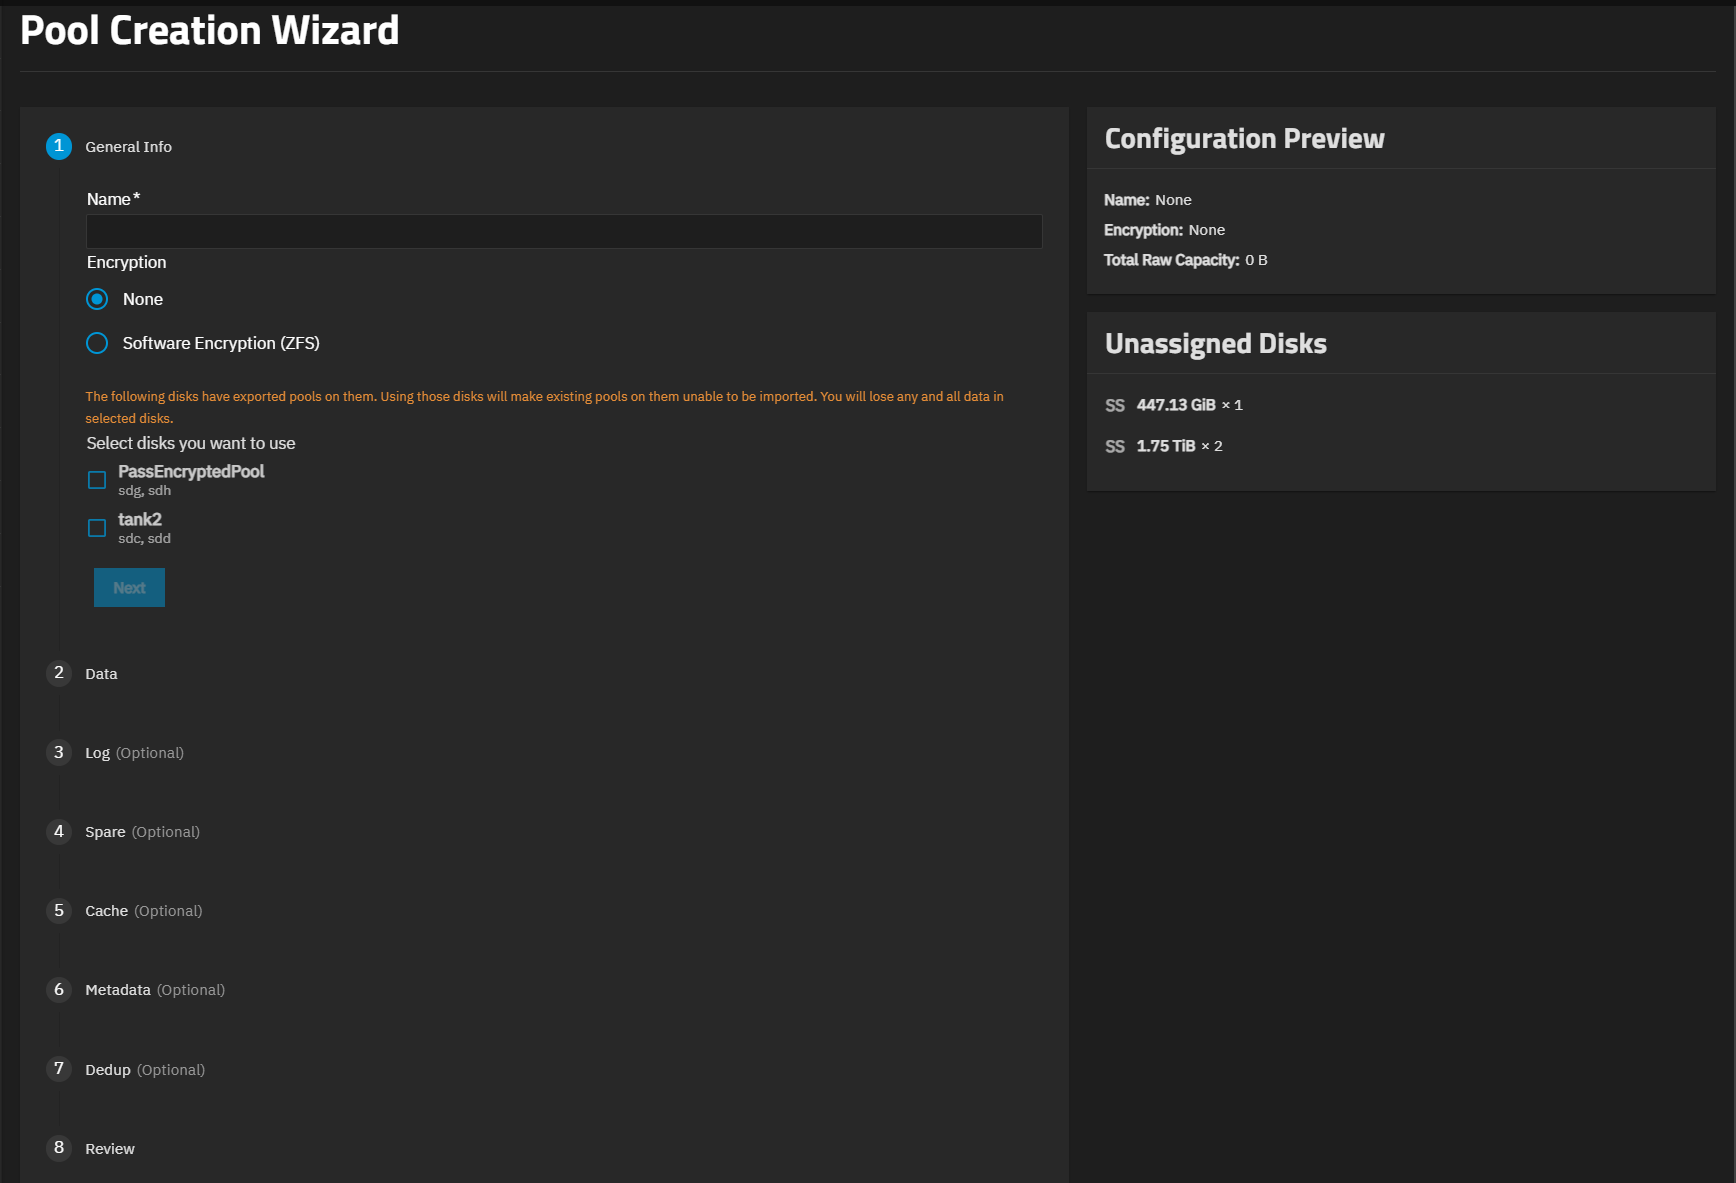Click the step 3 number icon for Log
This screenshot has width=1736, height=1183.
click(59, 752)
